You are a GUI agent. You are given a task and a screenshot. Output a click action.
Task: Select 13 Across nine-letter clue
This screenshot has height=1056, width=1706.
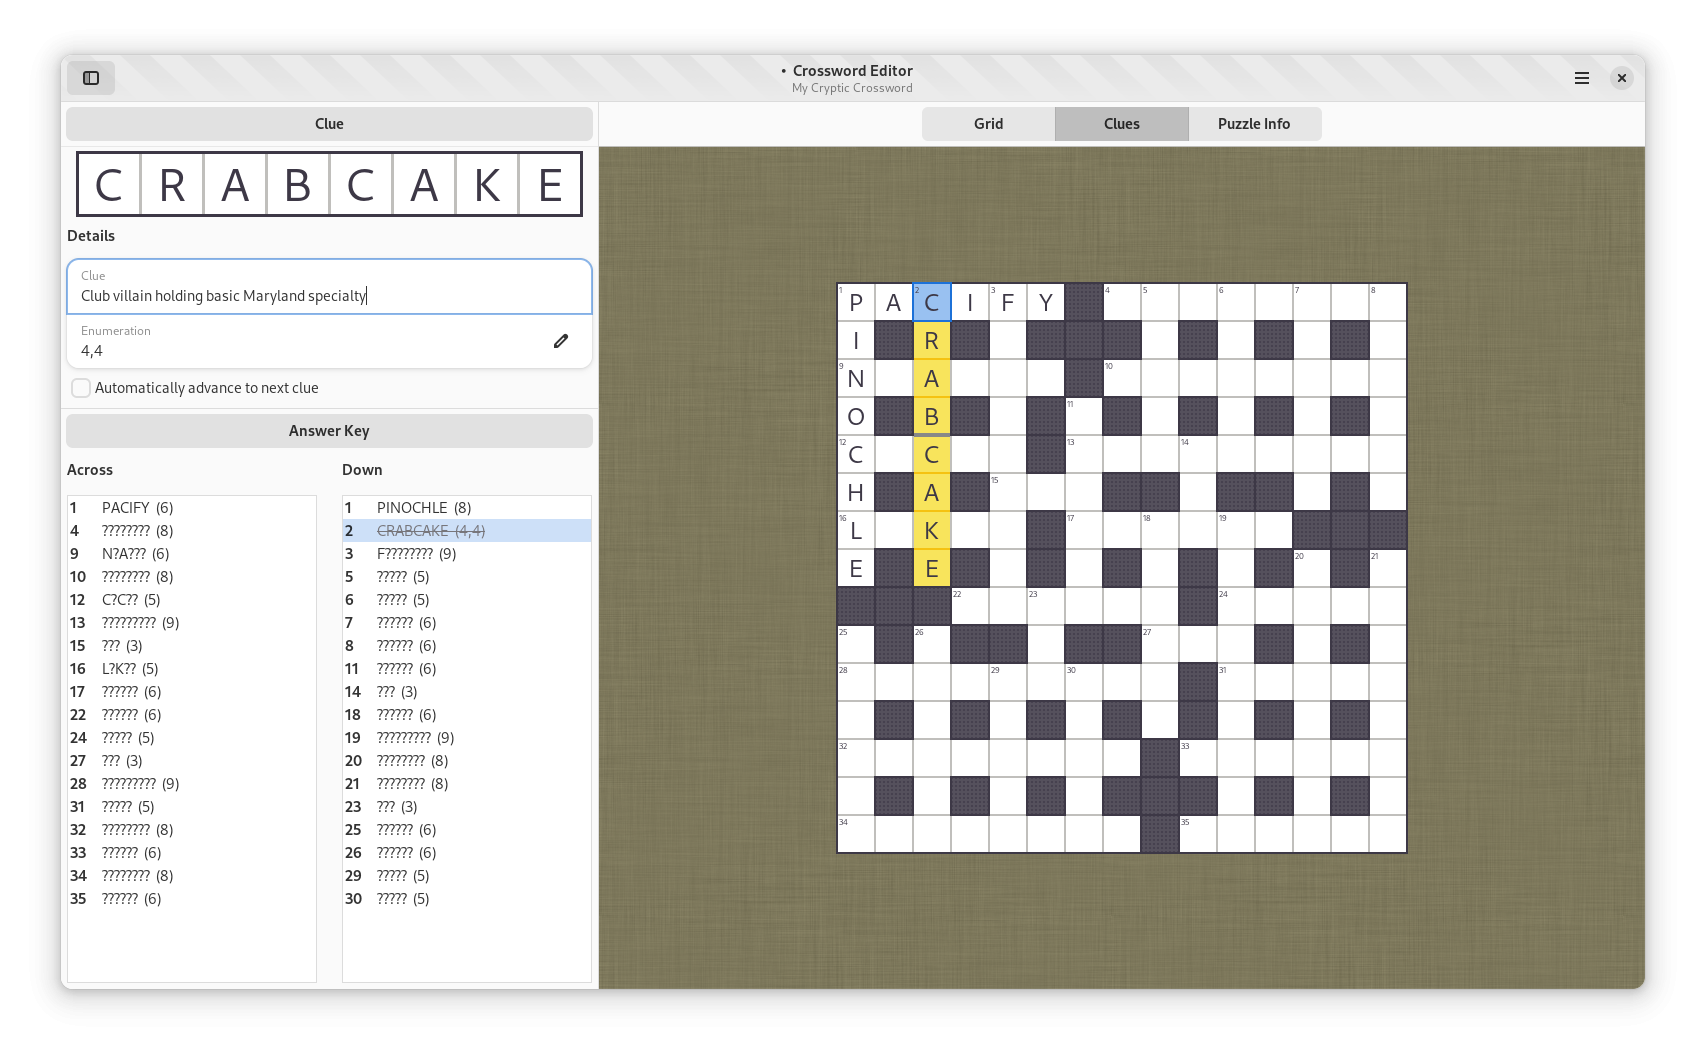click(192, 623)
